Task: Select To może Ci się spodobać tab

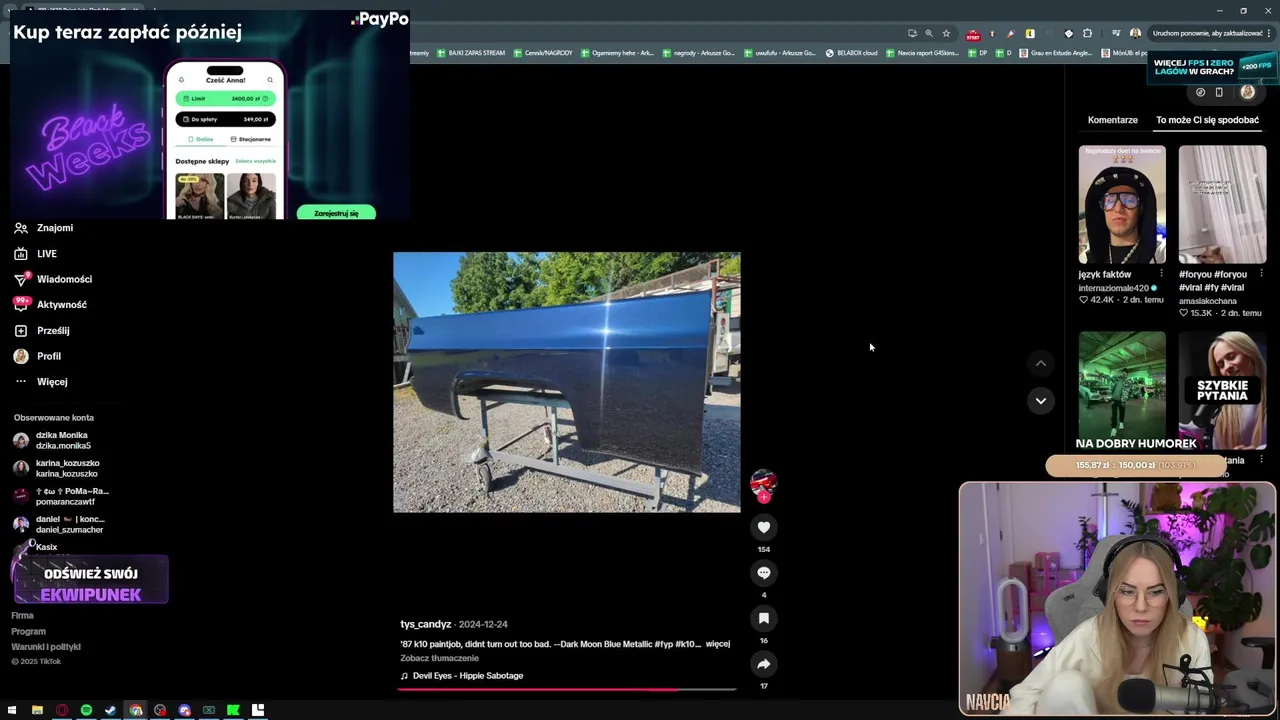Action: tap(1207, 120)
